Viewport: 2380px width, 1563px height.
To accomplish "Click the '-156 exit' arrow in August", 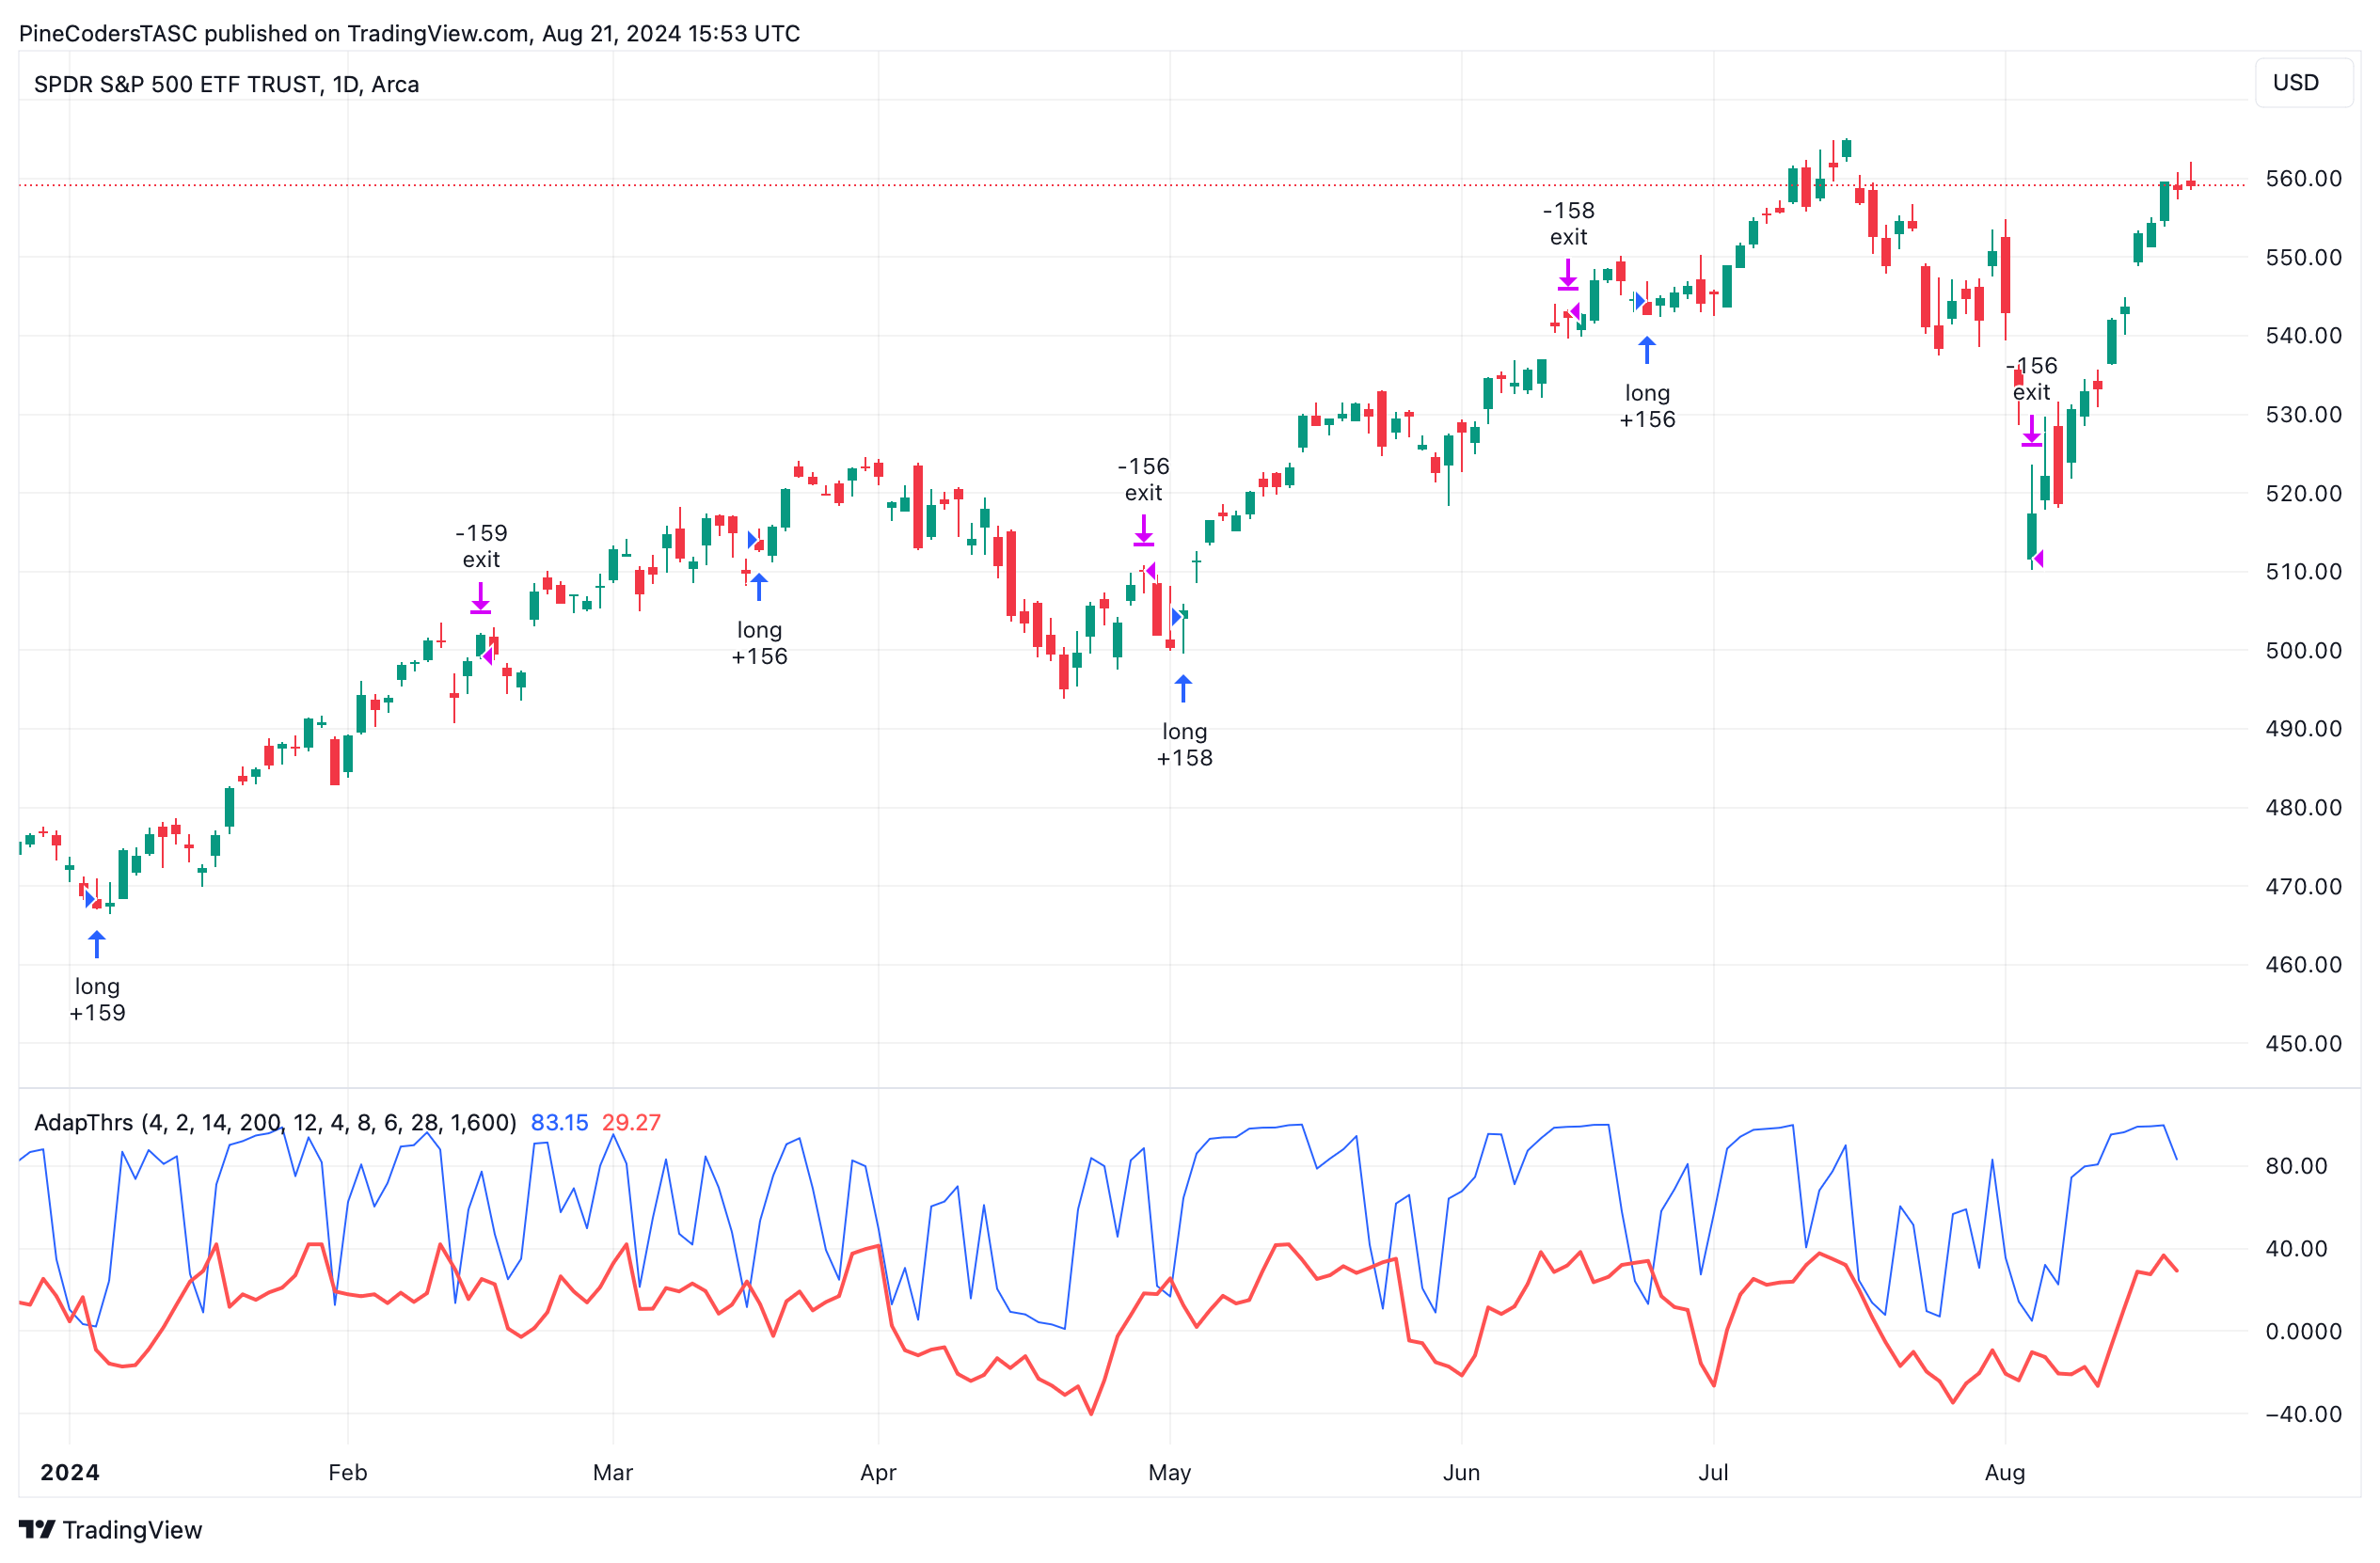I will point(2031,430).
